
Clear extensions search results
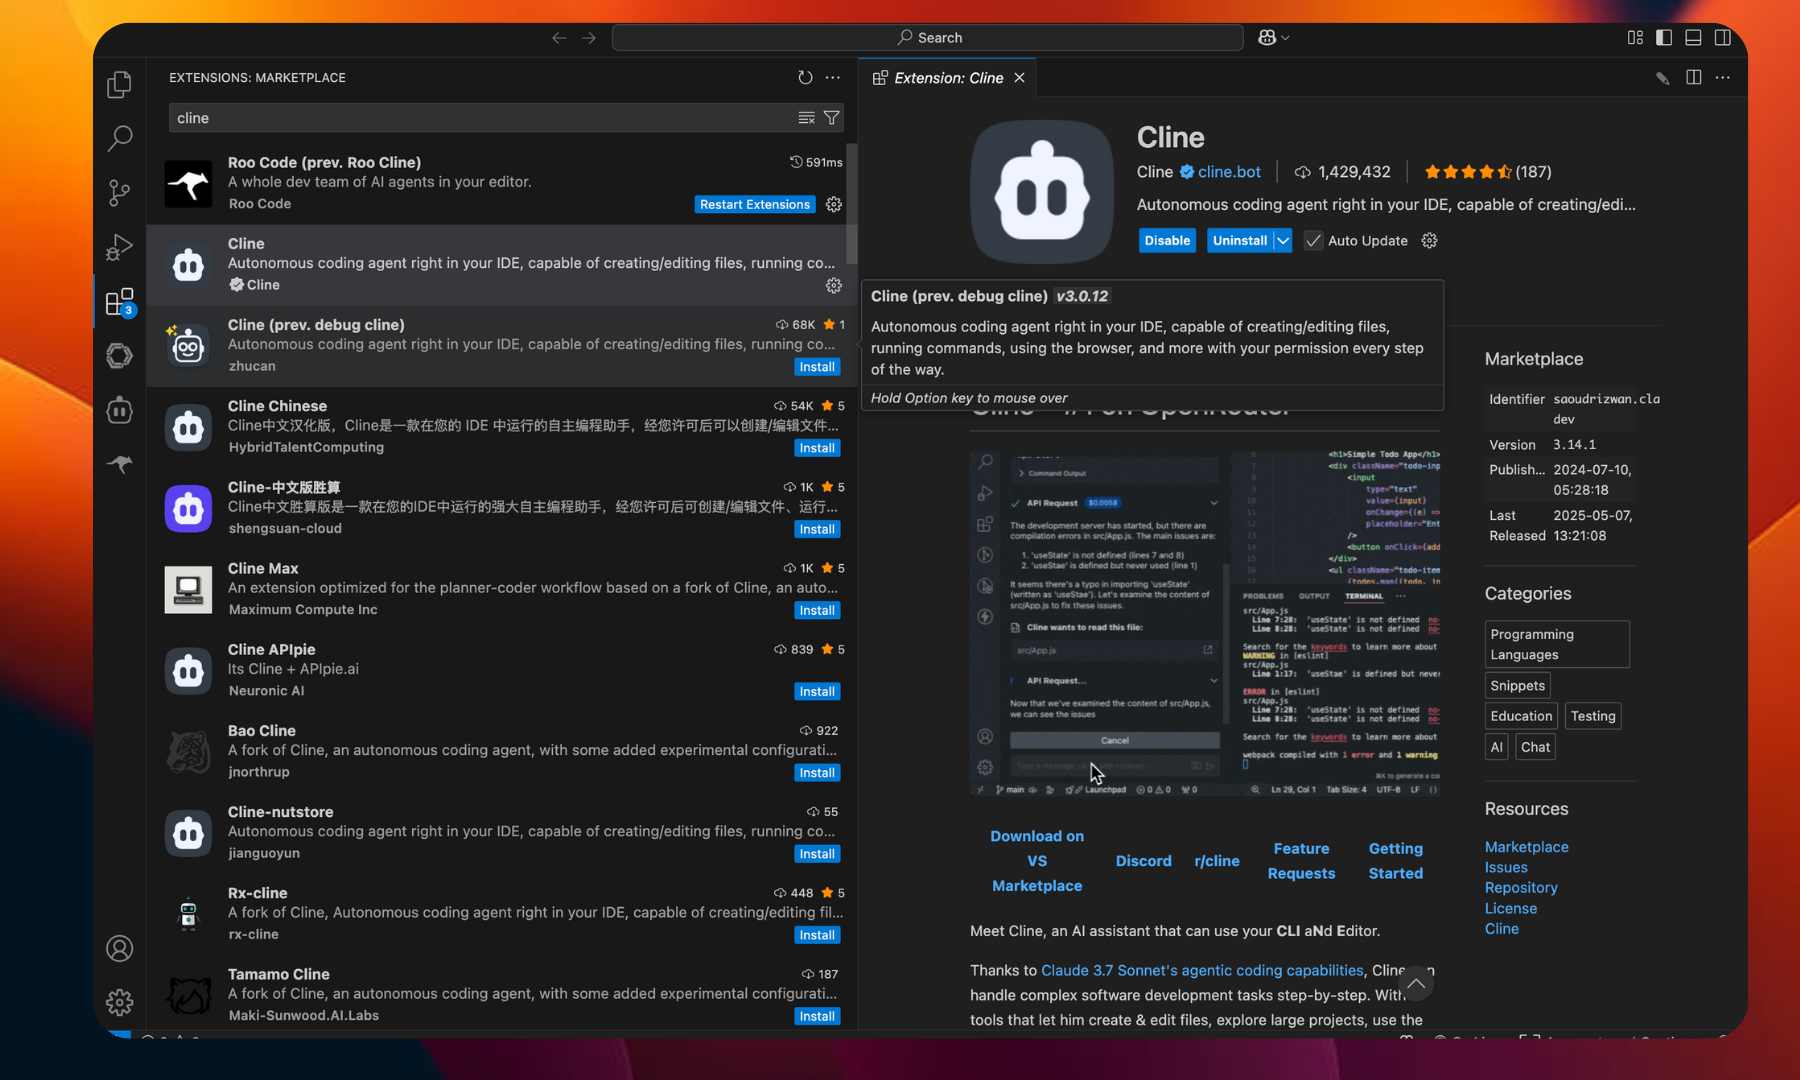coord(806,118)
